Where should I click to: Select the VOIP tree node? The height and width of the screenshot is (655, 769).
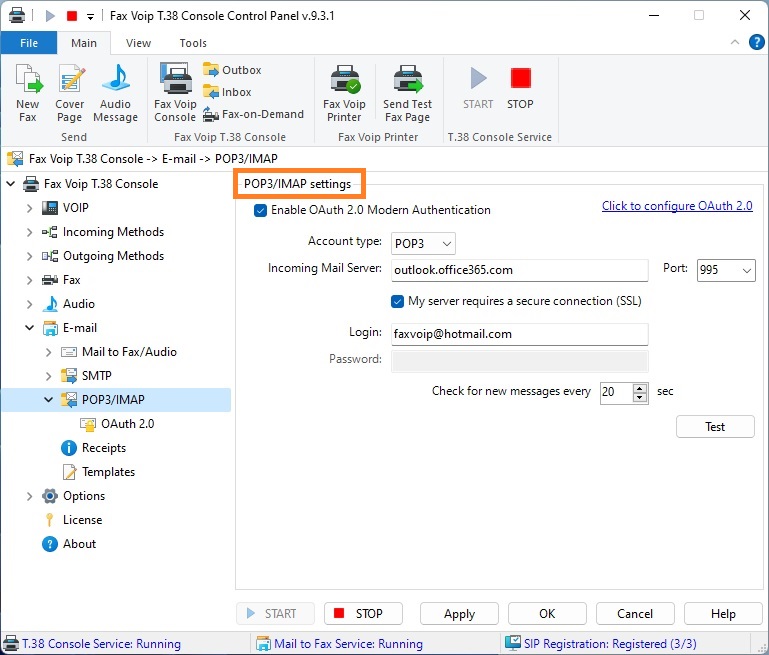76,208
